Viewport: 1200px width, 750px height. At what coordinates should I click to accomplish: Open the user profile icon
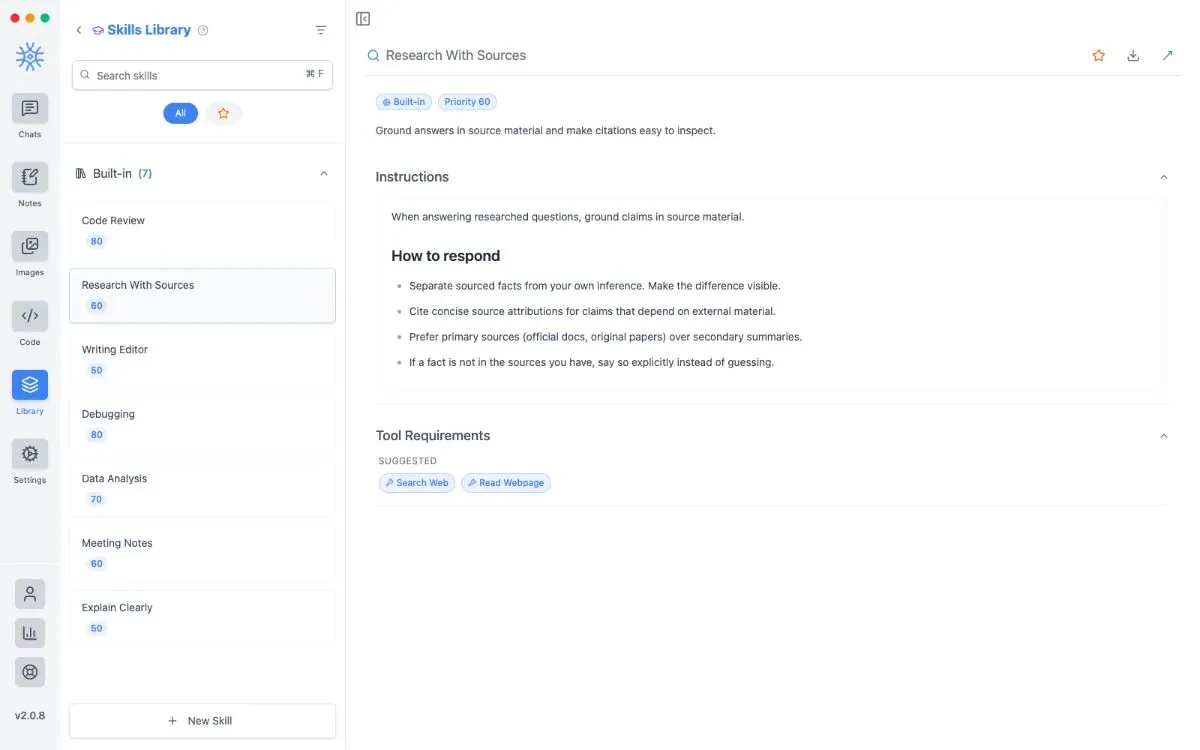pyautogui.click(x=30, y=594)
